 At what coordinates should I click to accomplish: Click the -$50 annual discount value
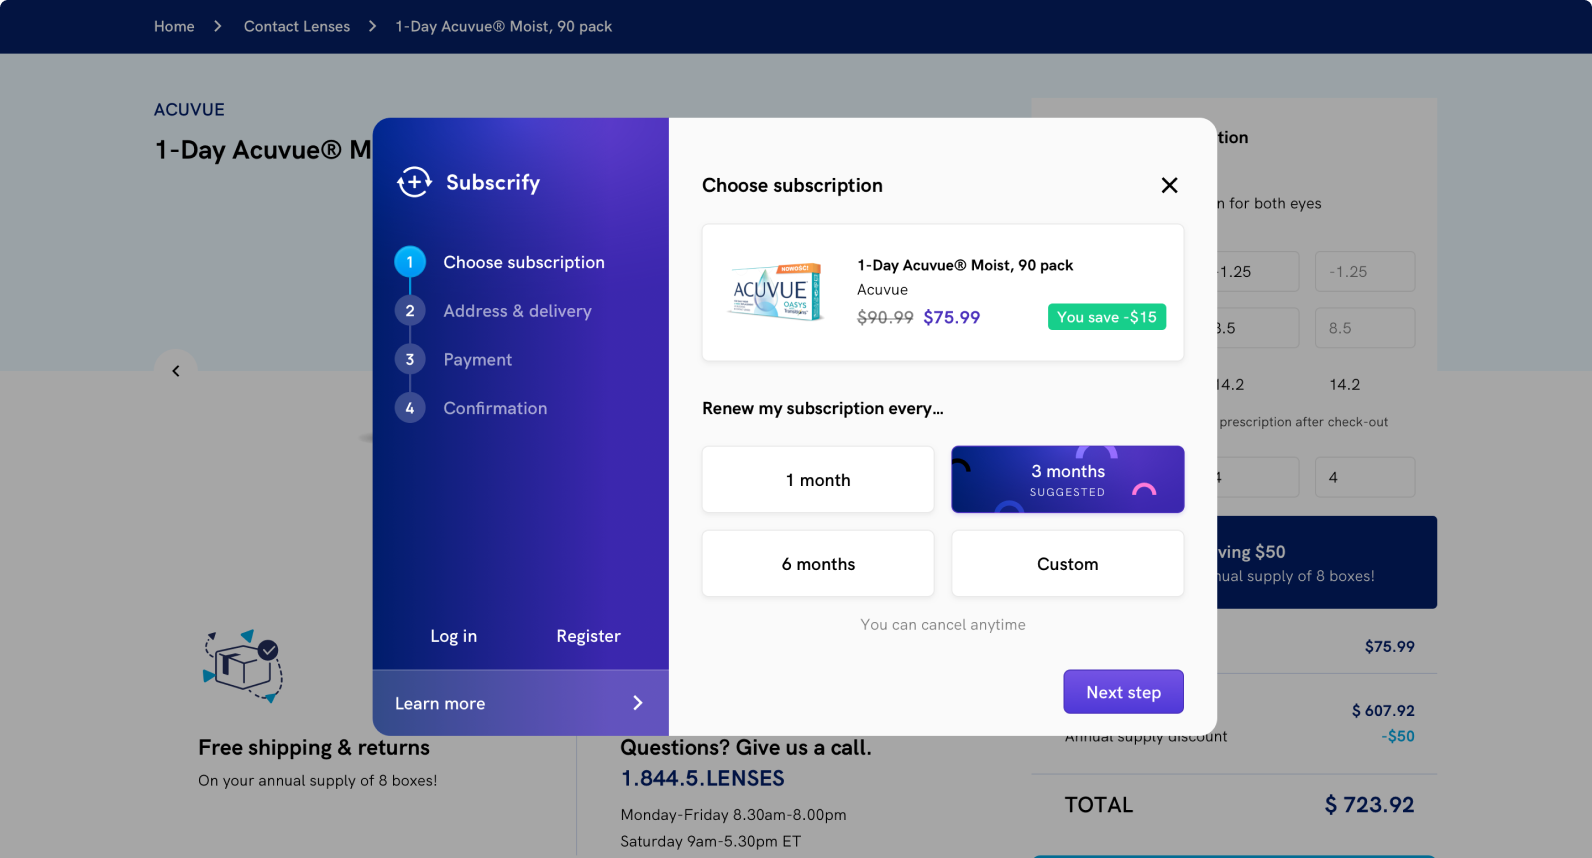pyautogui.click(x=1398, y=736)
